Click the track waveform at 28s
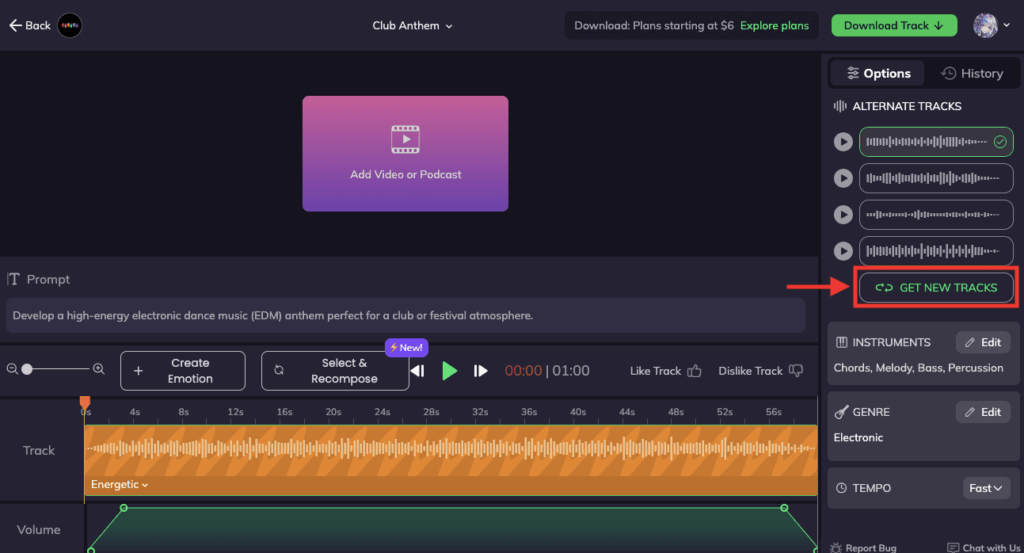This screenshot has height=553, width=1024. [x=431, y=449]
